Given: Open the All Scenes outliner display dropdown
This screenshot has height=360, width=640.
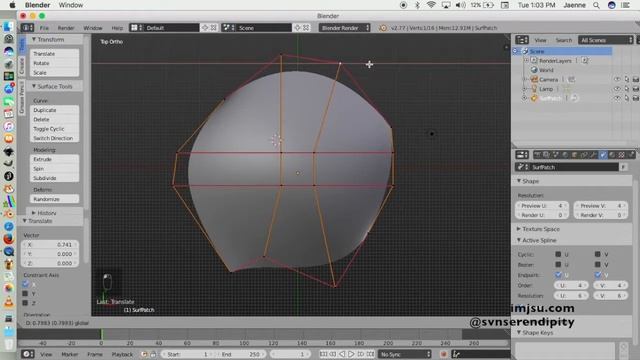Looking at the screenshot, I should (605, 40).
